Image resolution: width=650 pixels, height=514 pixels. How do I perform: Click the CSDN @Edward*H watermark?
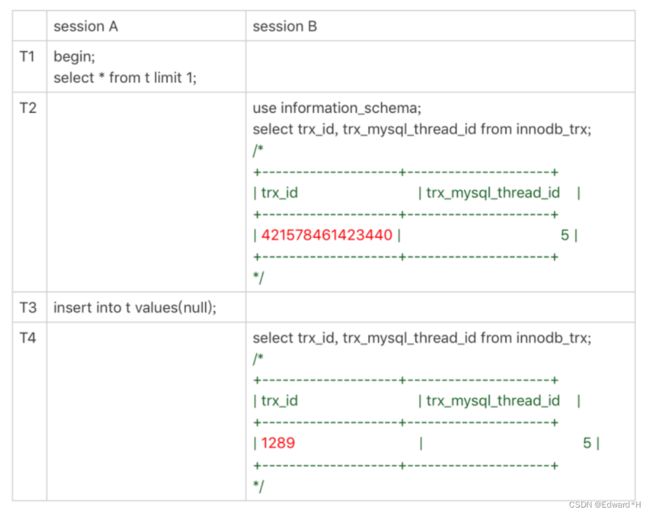(605, 504)
